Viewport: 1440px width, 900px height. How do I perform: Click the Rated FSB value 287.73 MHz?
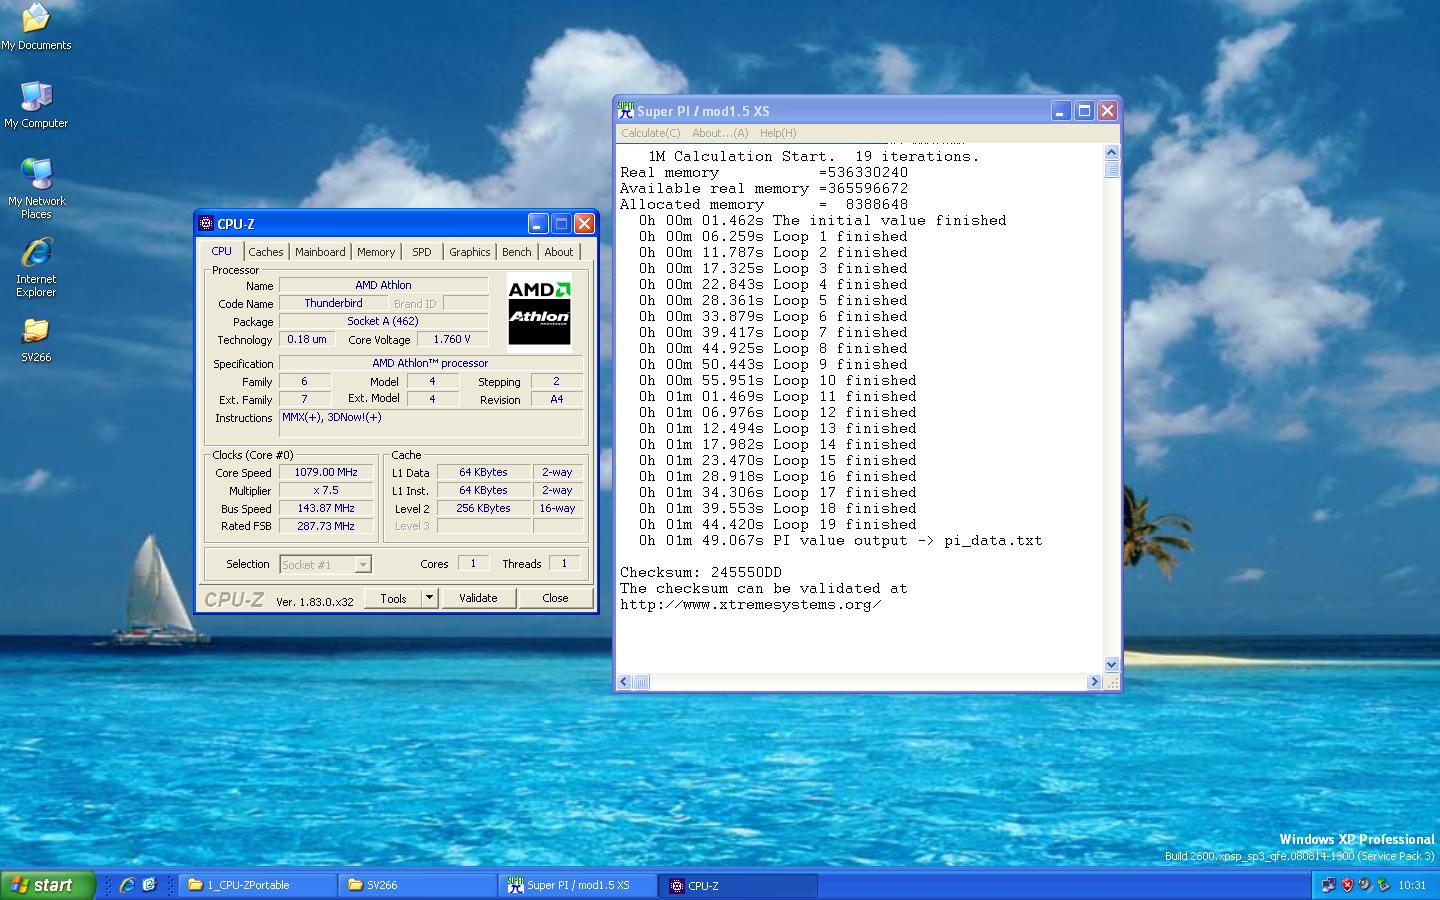pyautogui.click(x=326, y=526)
